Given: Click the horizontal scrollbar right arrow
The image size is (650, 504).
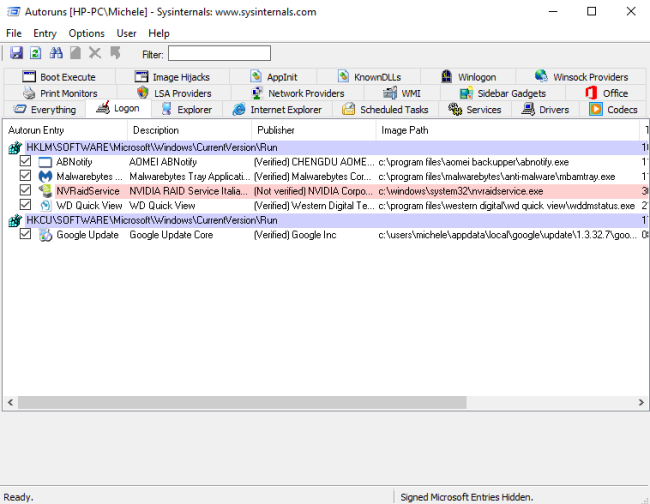Looking at the screenshot, I should click(x=641, y=402).
